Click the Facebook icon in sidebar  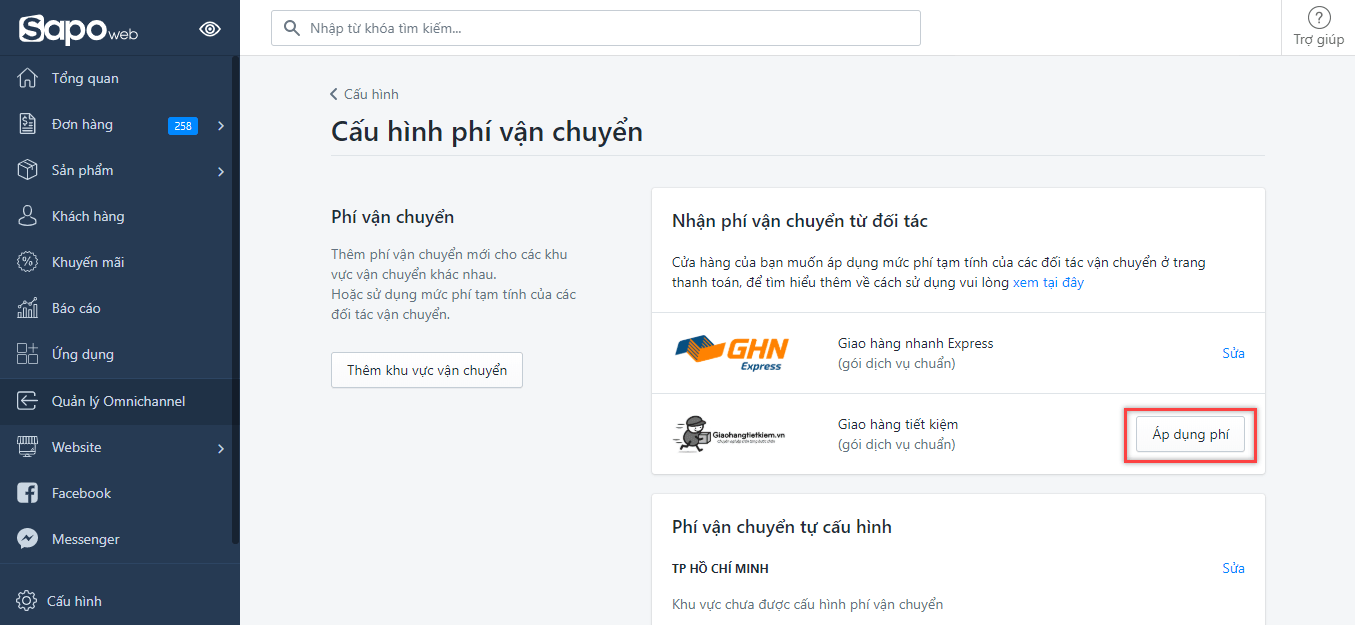tap(27, 493)
